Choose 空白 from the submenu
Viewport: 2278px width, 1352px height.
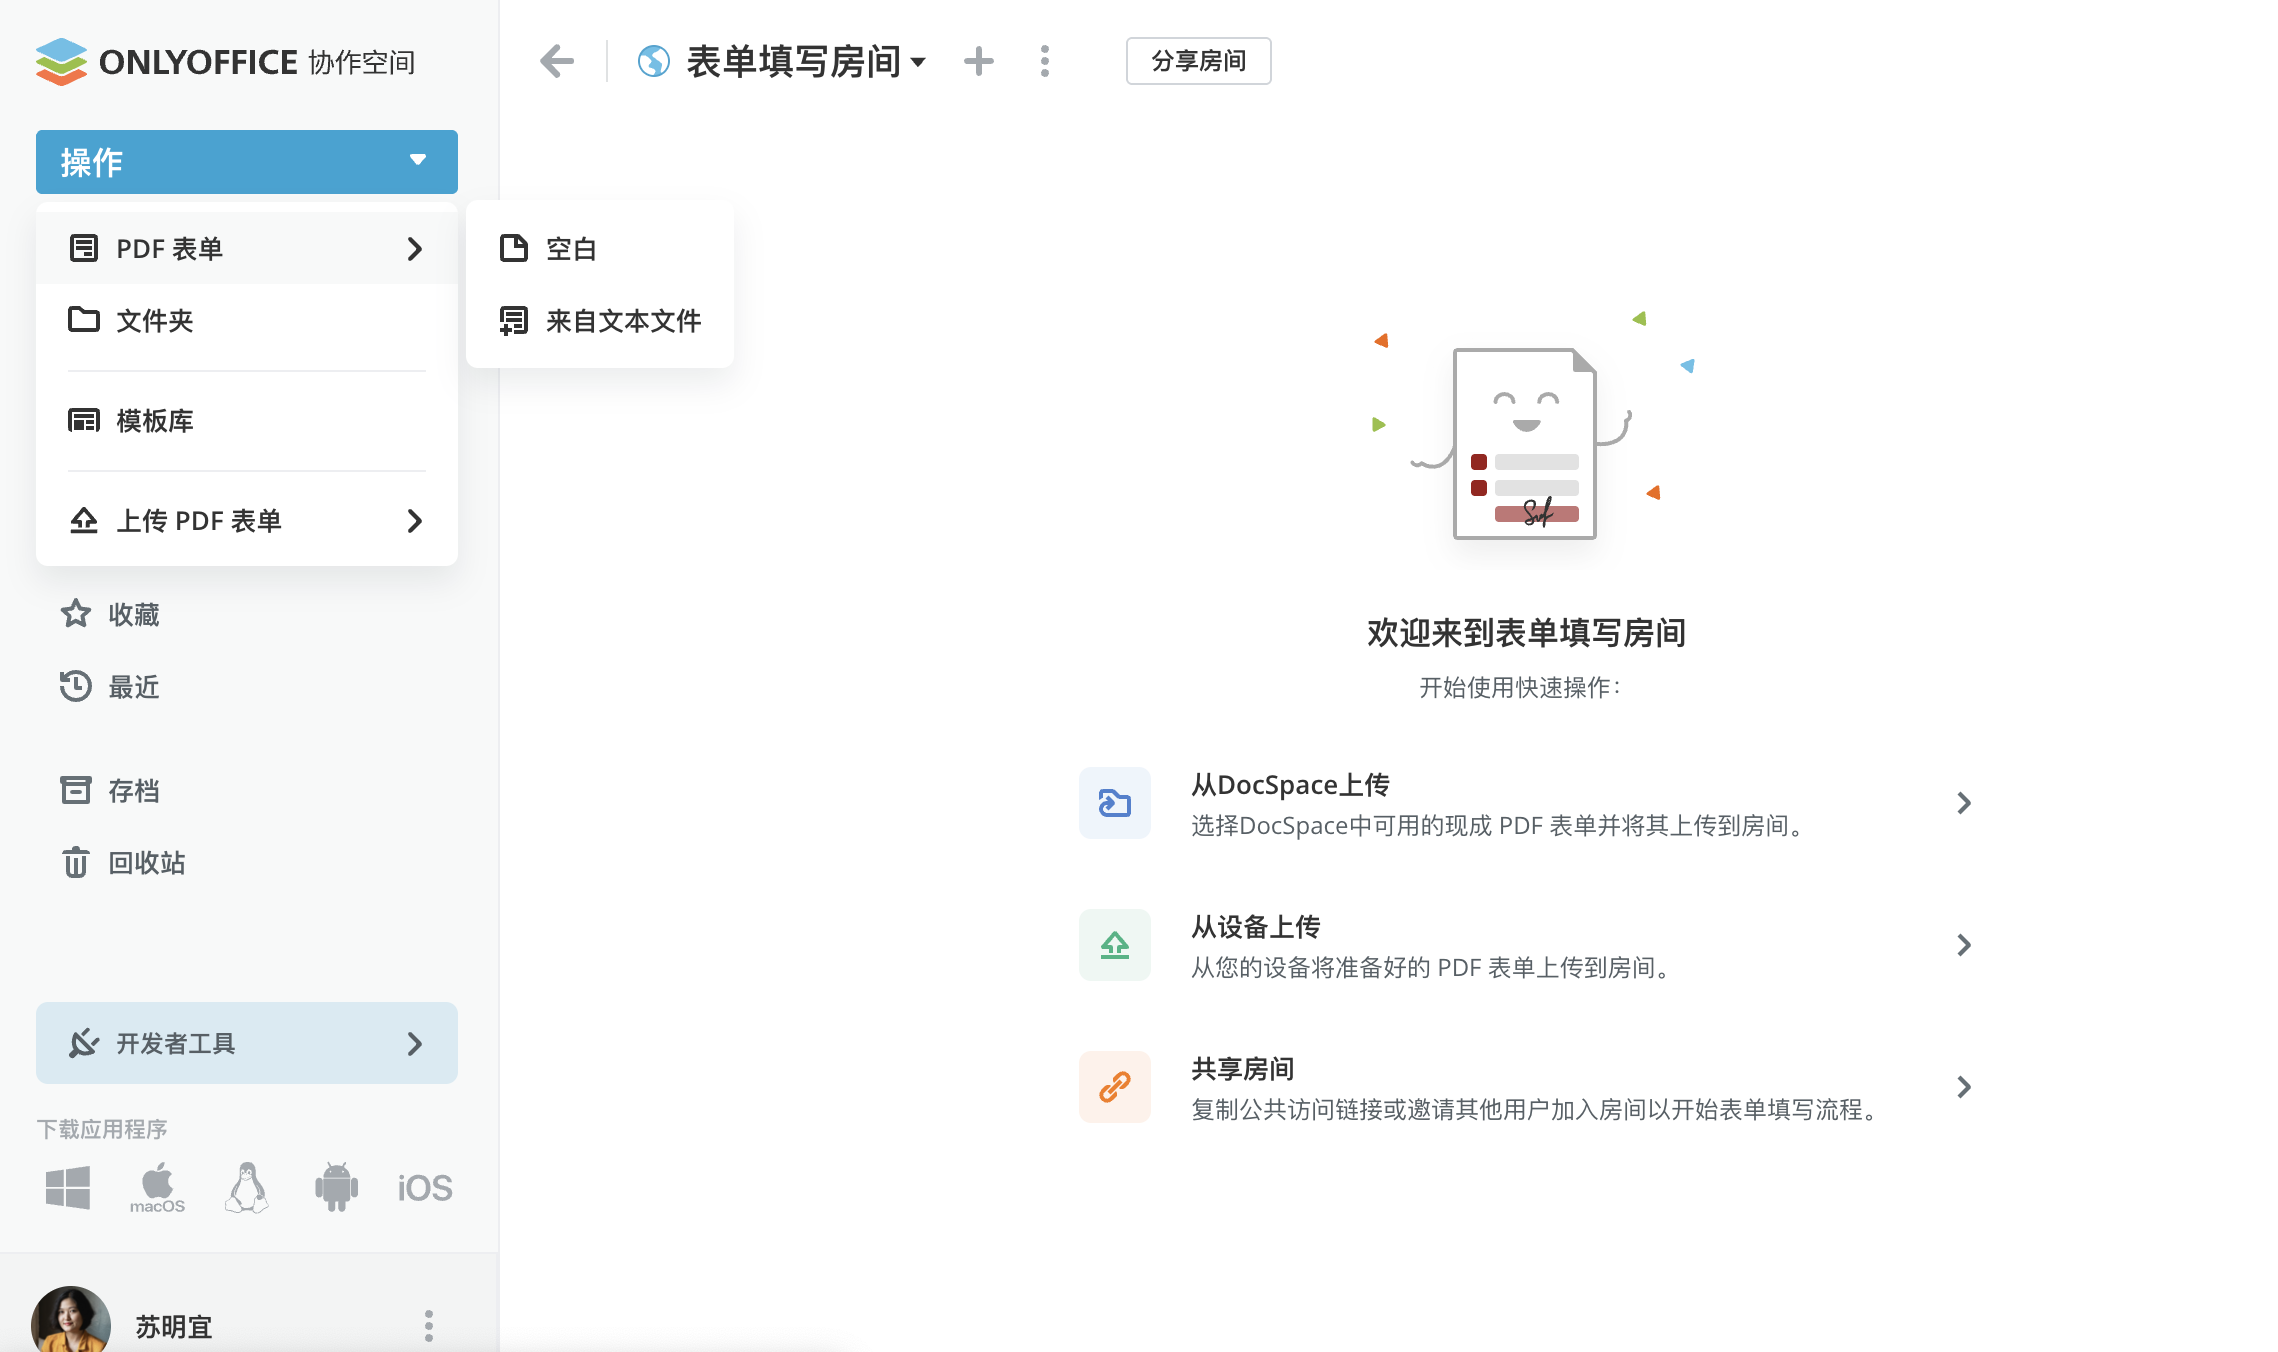(x=600, y=248)
